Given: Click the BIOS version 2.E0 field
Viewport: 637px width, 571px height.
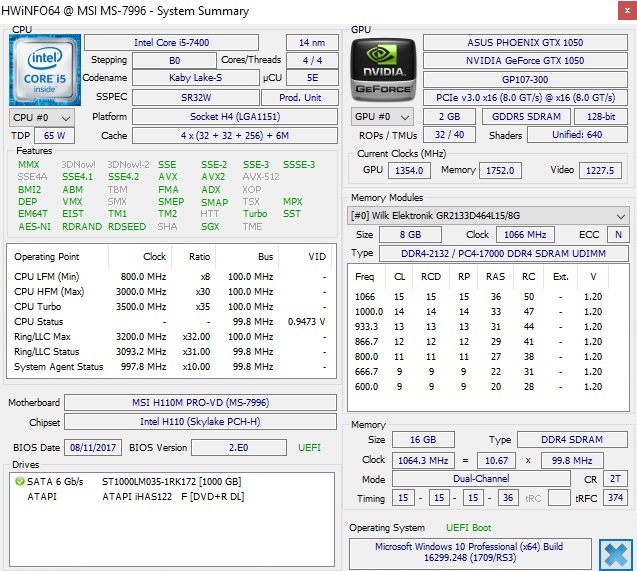Looking at the screenshot, I should [238, 448].
